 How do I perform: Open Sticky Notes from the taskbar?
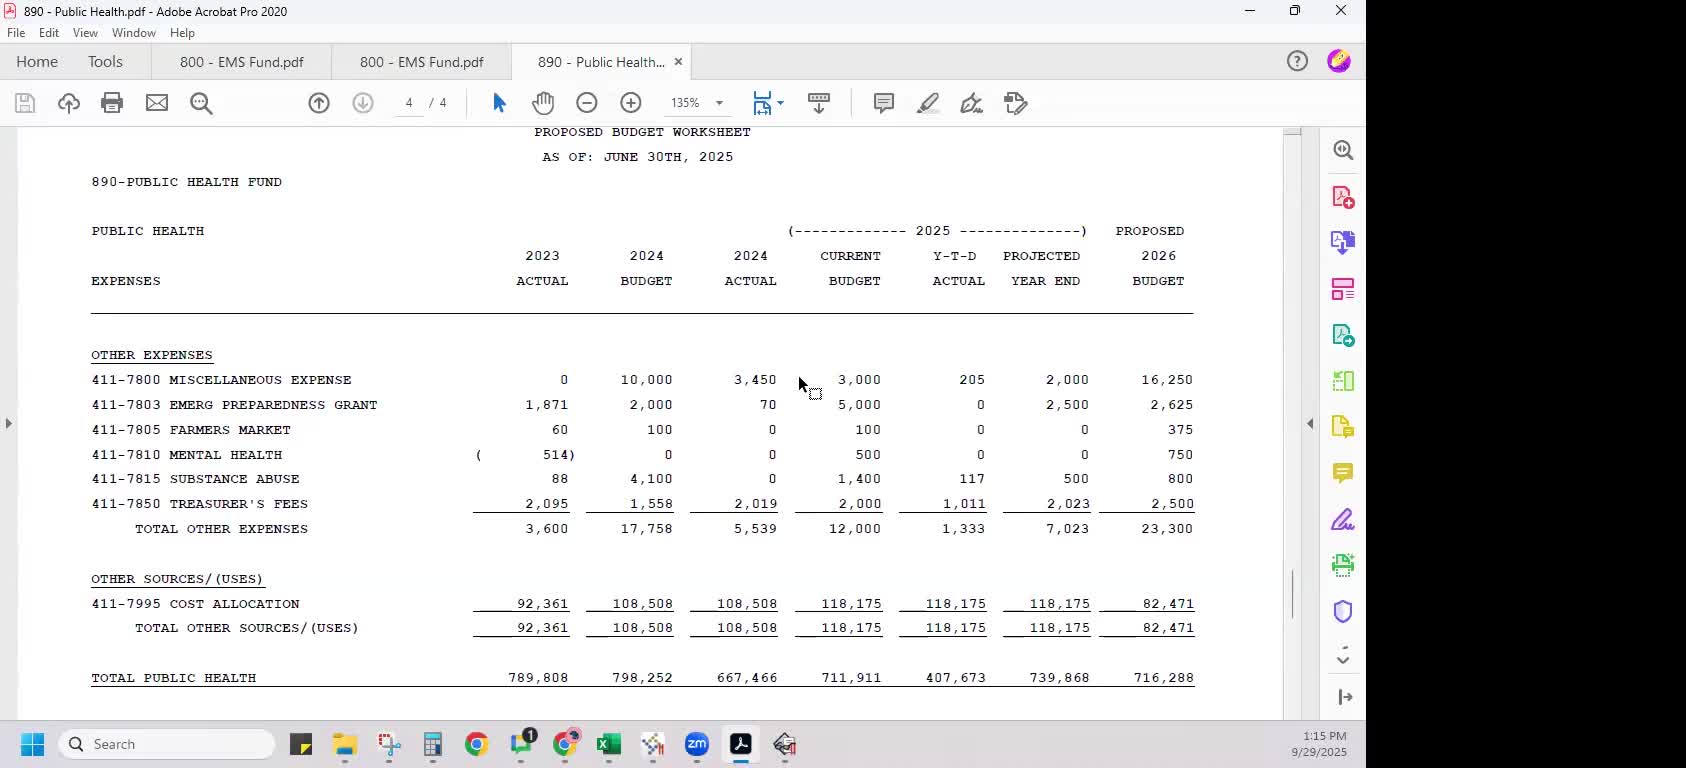tap(301, 745)
